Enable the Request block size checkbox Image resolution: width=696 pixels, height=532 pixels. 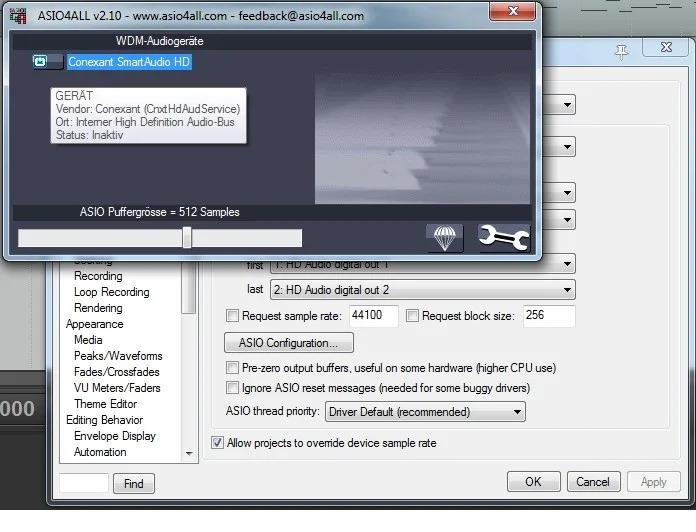[412, 315]
